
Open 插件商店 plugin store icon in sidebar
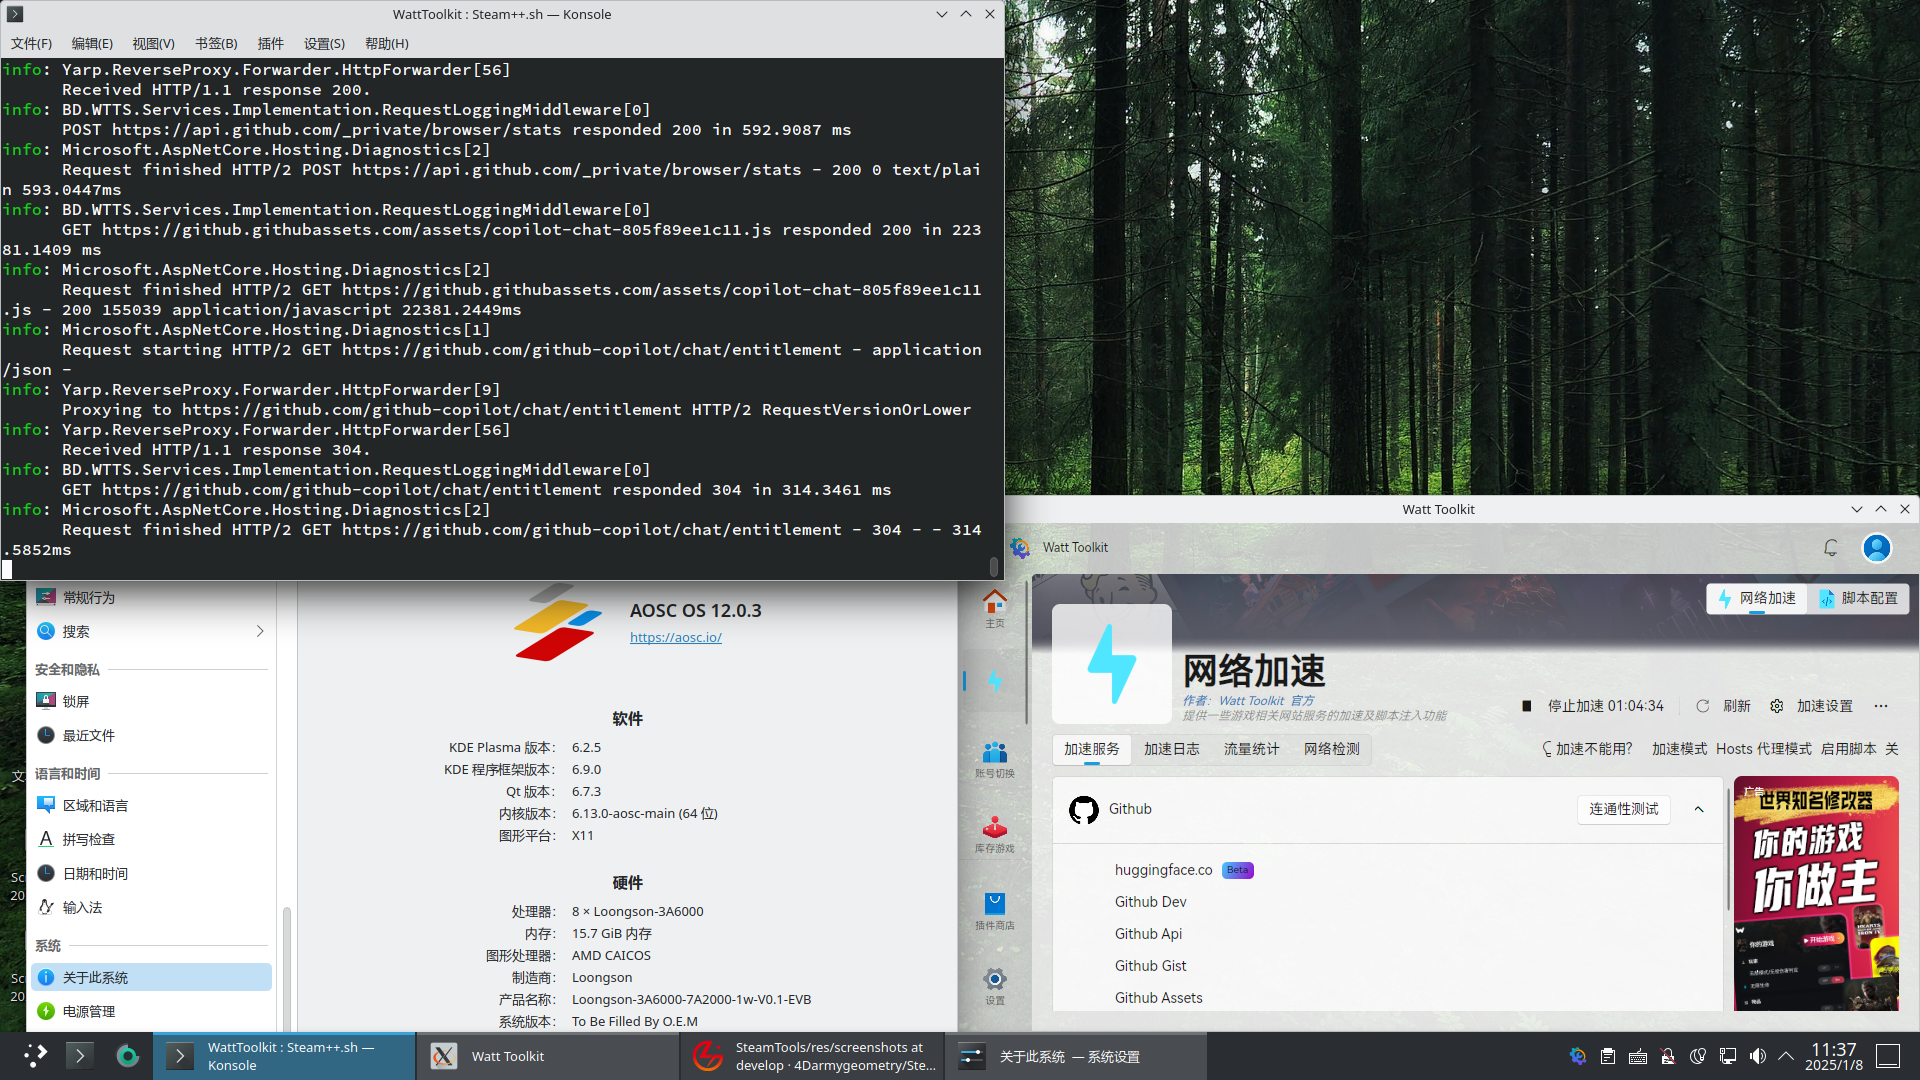[994, 911]
